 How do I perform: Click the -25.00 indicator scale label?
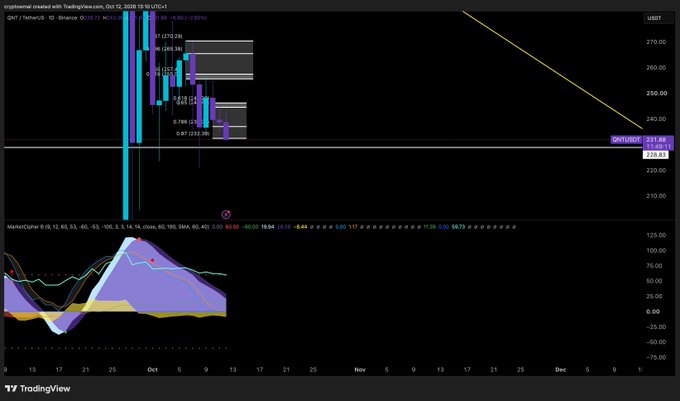tap(656, 327)
